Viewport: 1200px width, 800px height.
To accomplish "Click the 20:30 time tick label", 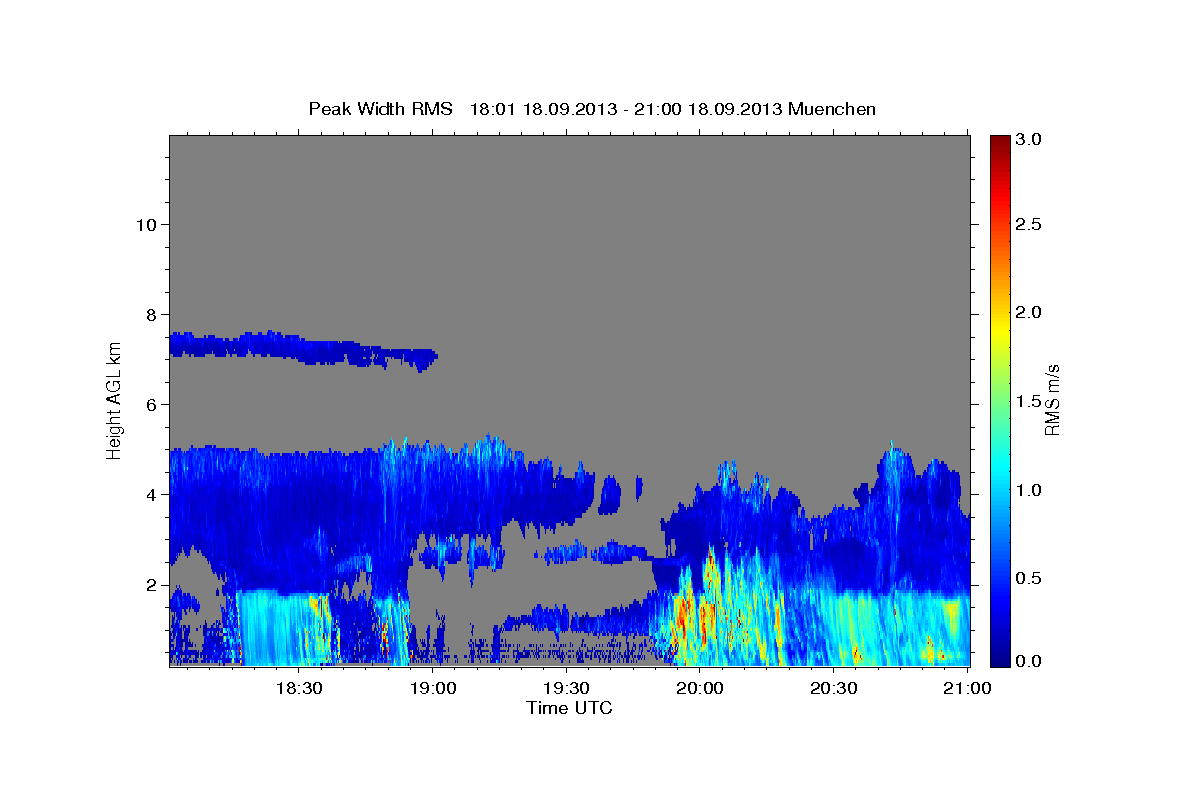I will click(x=832, y=688).
